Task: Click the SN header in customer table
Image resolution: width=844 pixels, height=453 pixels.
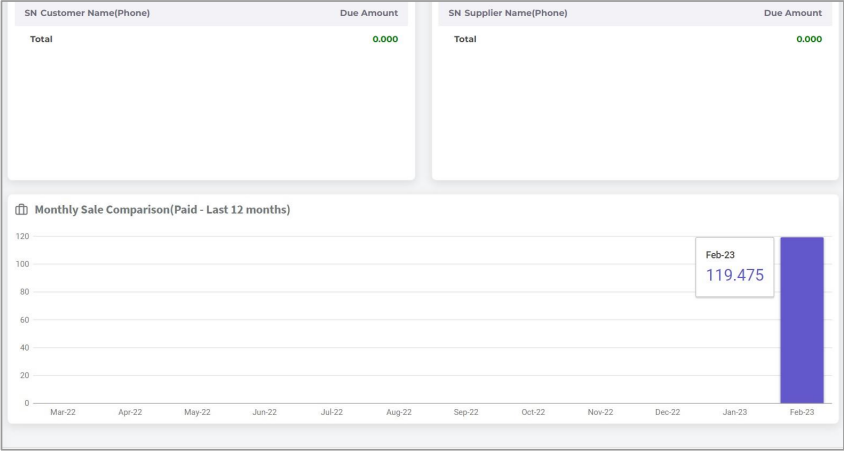Action: (31, 13)
